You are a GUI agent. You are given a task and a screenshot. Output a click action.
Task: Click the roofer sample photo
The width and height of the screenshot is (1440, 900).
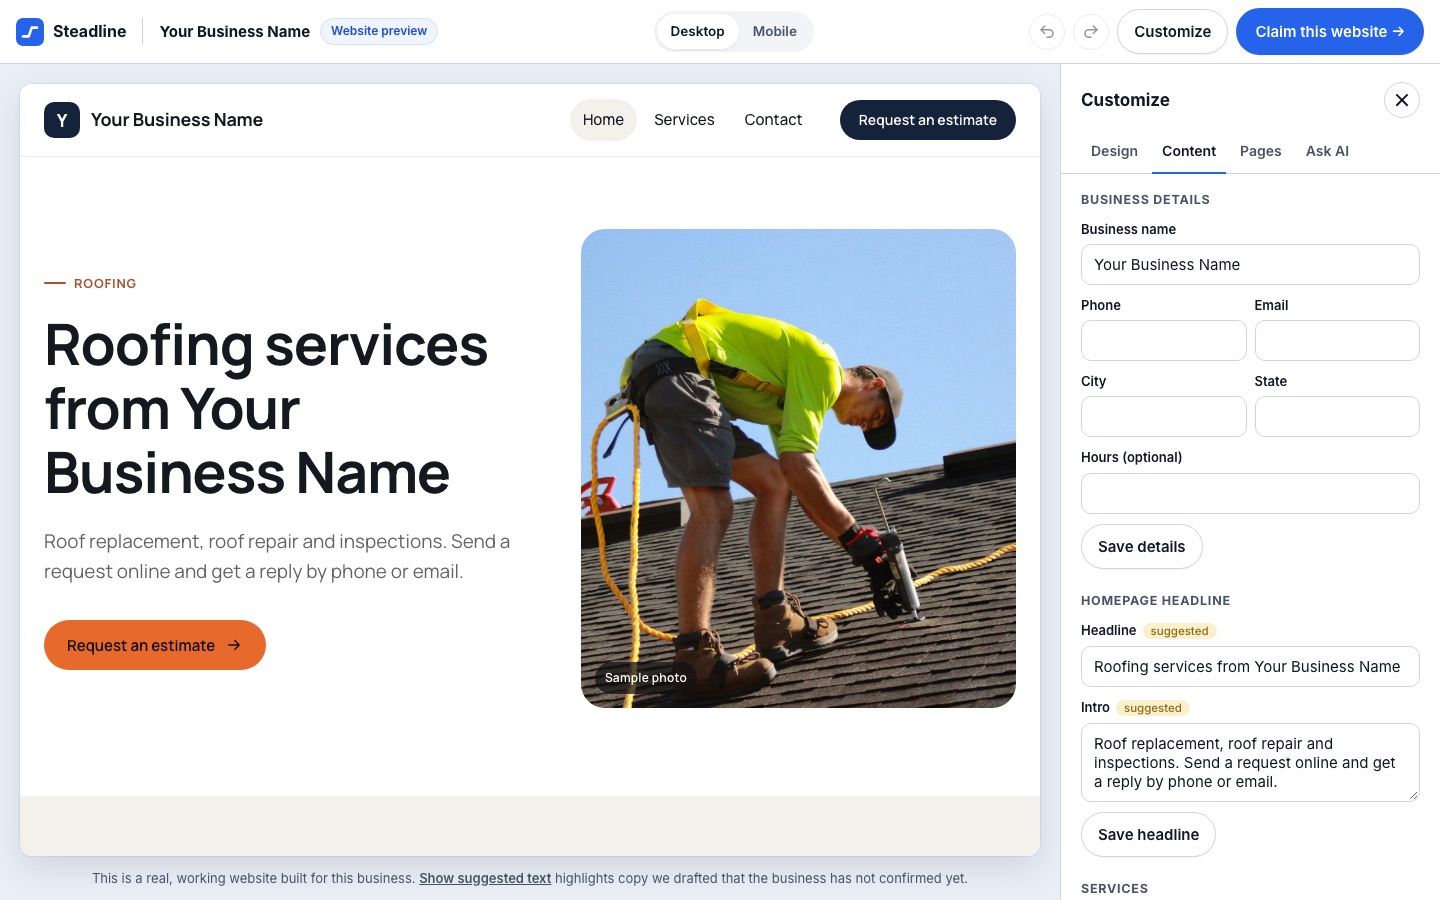click(x=798, y=468)
